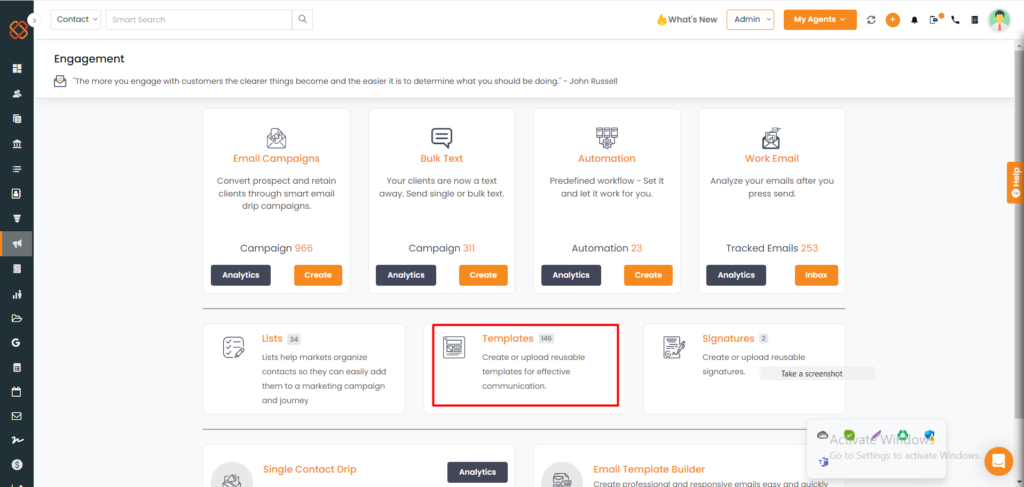Screen dimensions: 1024x487
Task: Open Analytics for Automation
Action: tap(571, 275)
